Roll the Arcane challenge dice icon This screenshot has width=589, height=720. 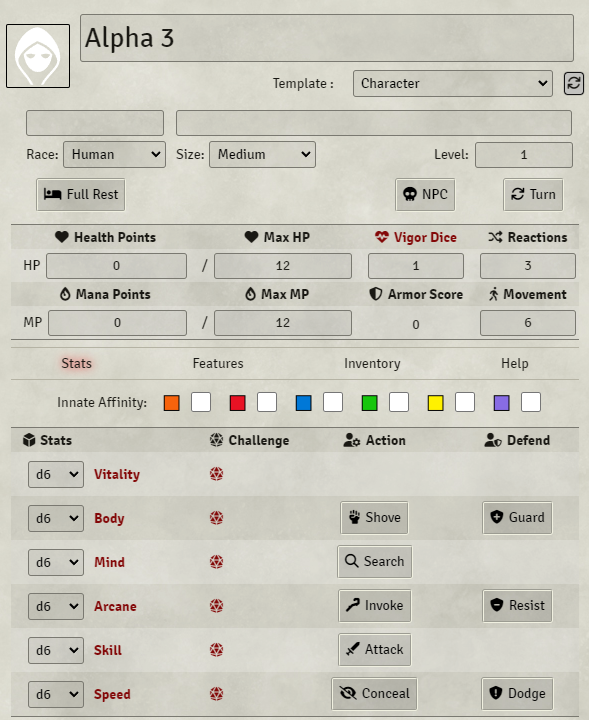coord(216,606)
